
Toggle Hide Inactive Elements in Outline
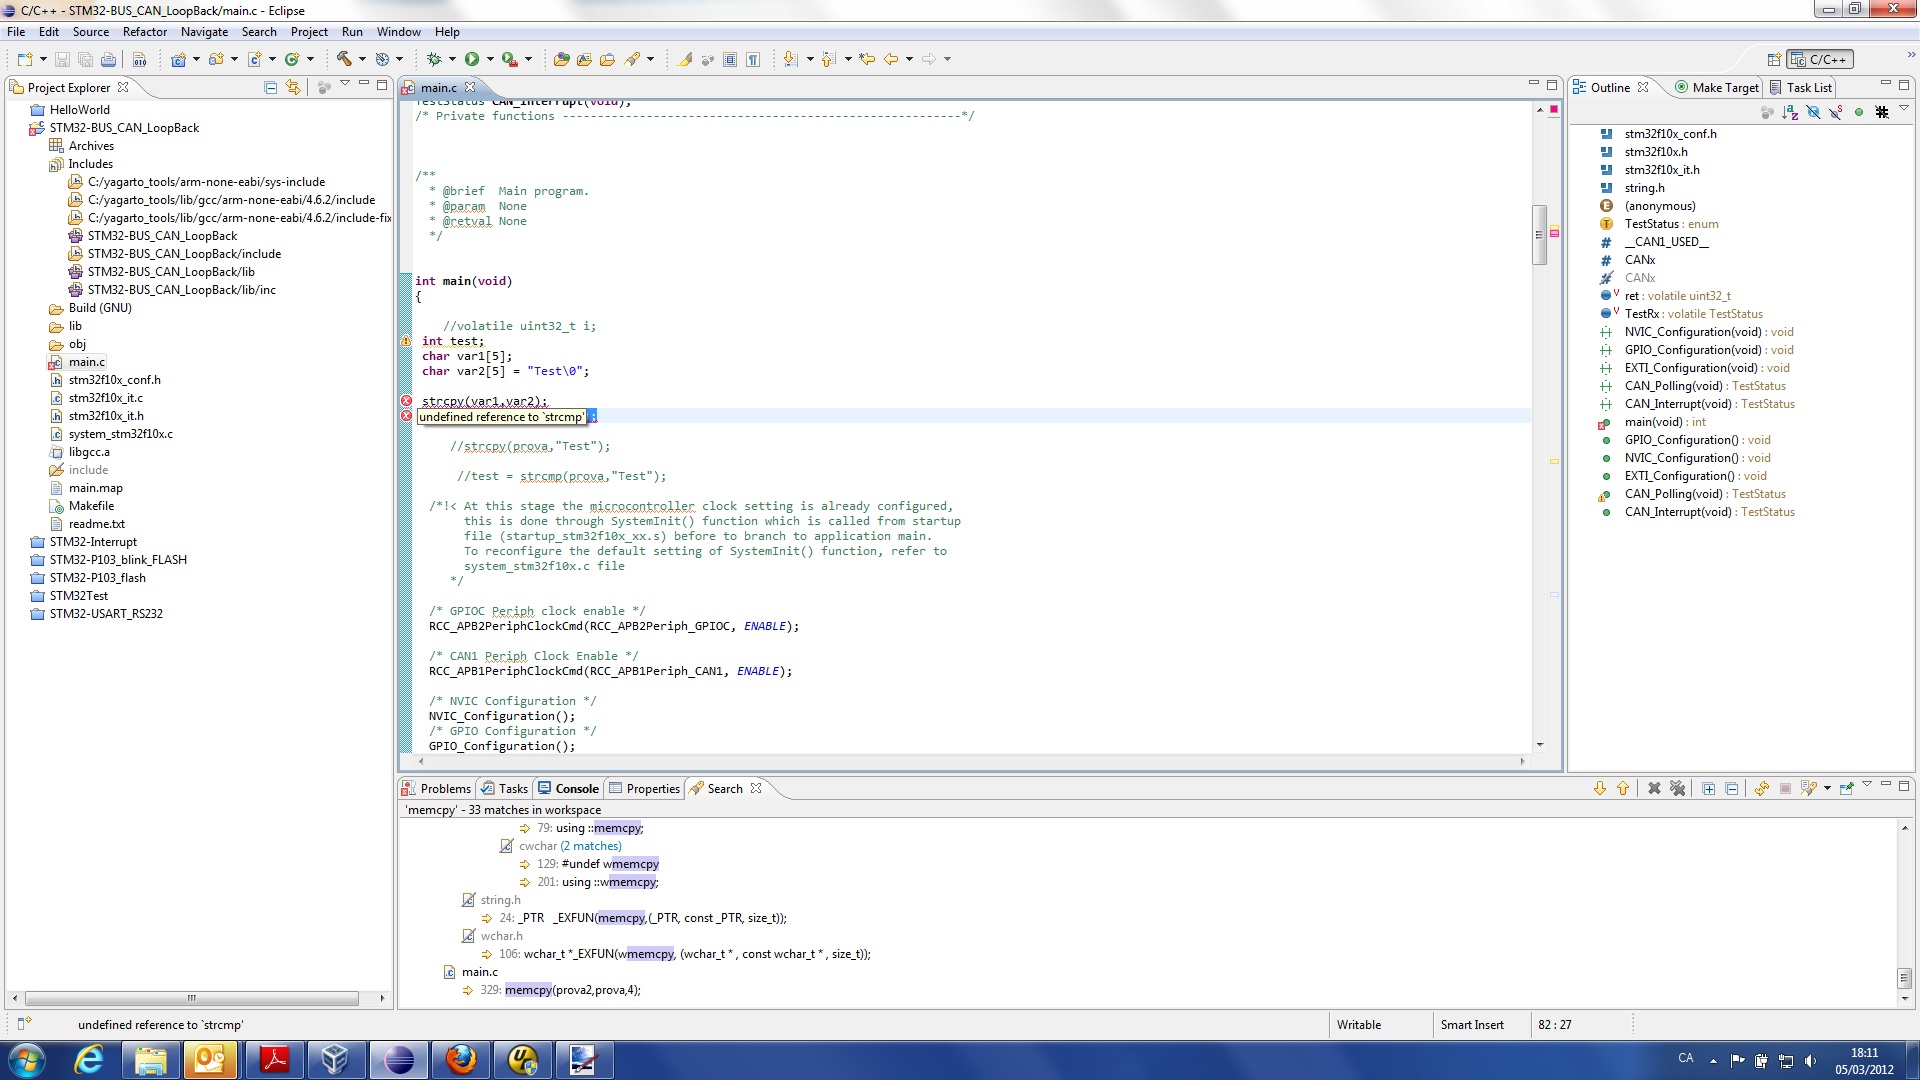(x=1882, y=112)
